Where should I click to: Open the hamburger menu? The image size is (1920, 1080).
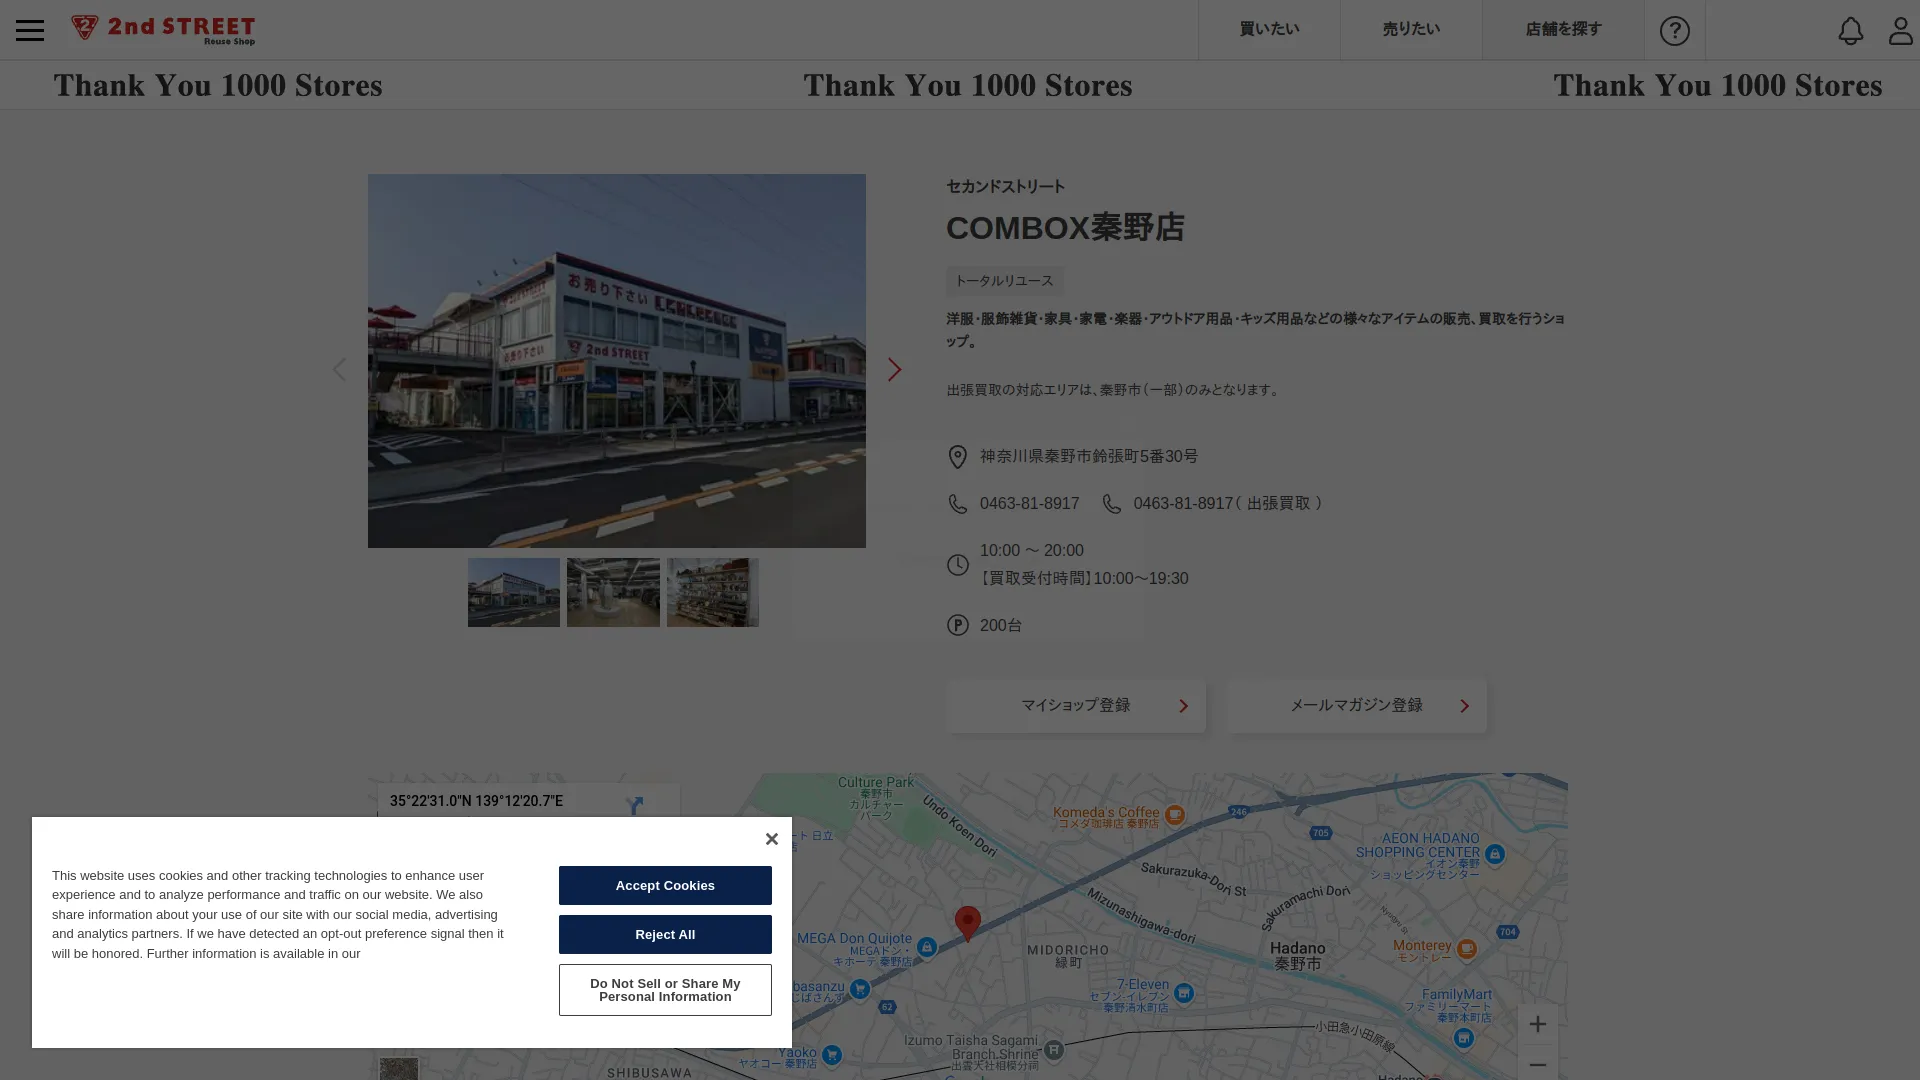(30, 30)
